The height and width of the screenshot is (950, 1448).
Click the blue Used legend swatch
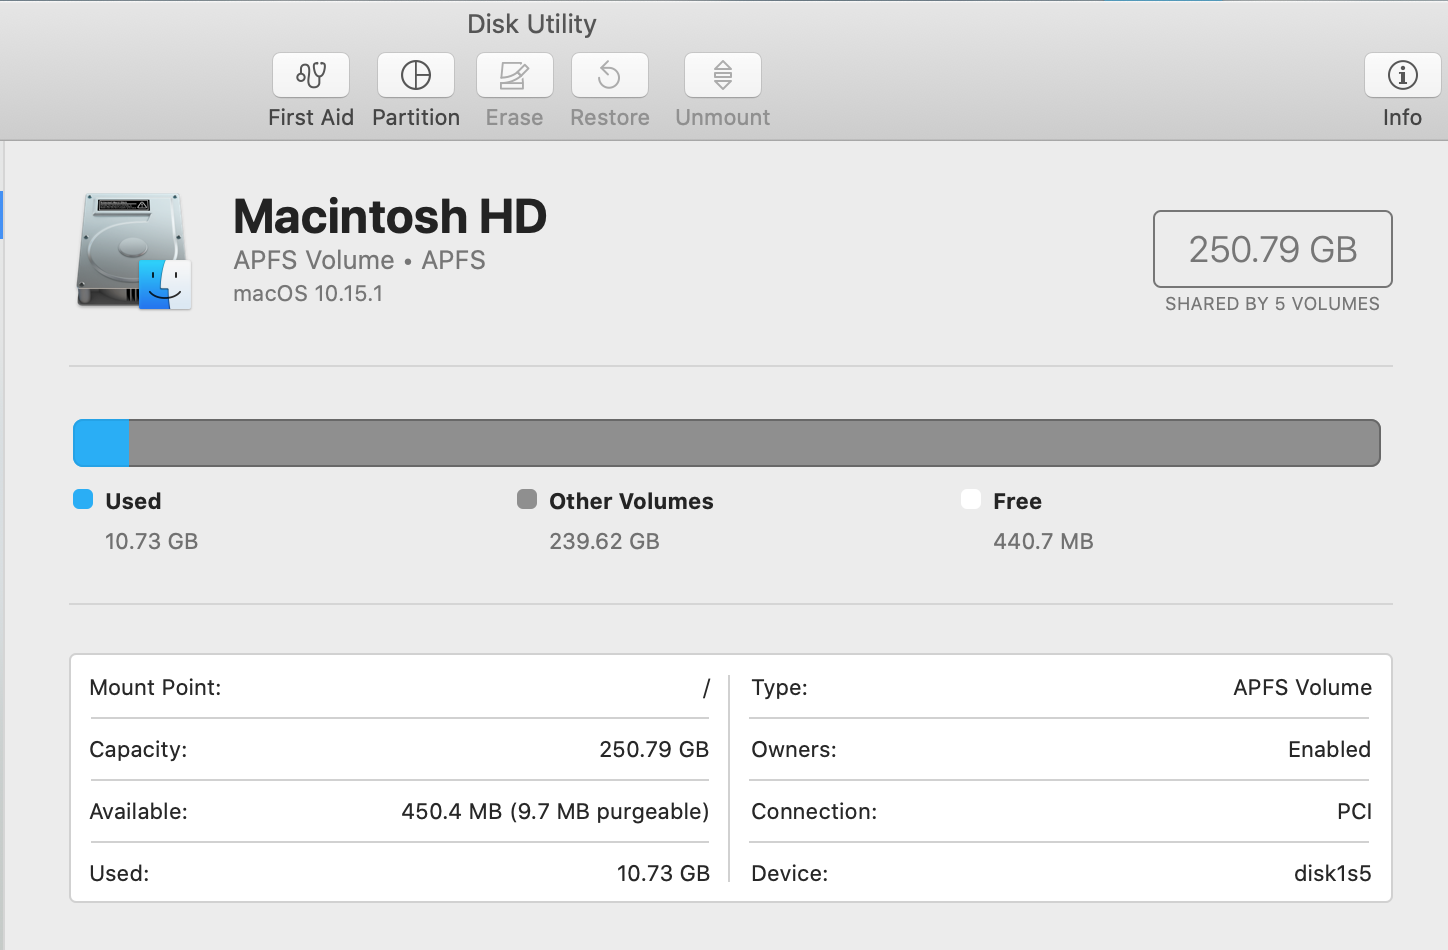point(83,499)
